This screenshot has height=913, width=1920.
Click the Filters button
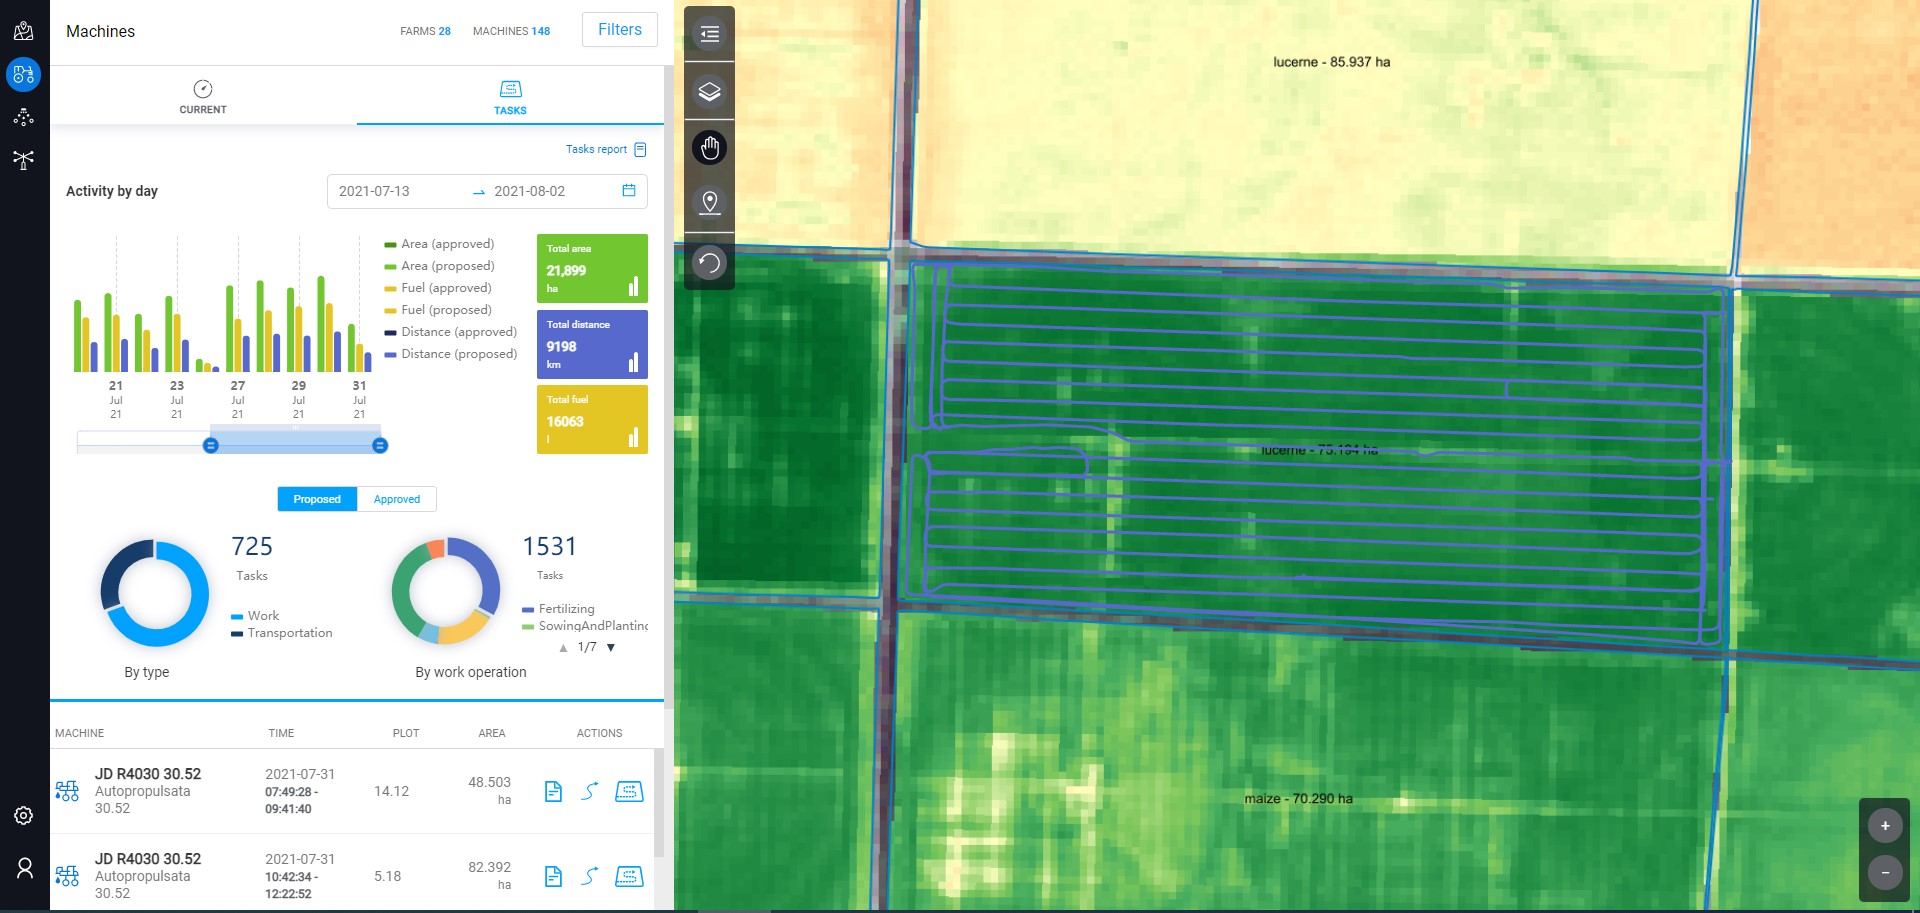(620, 30)
